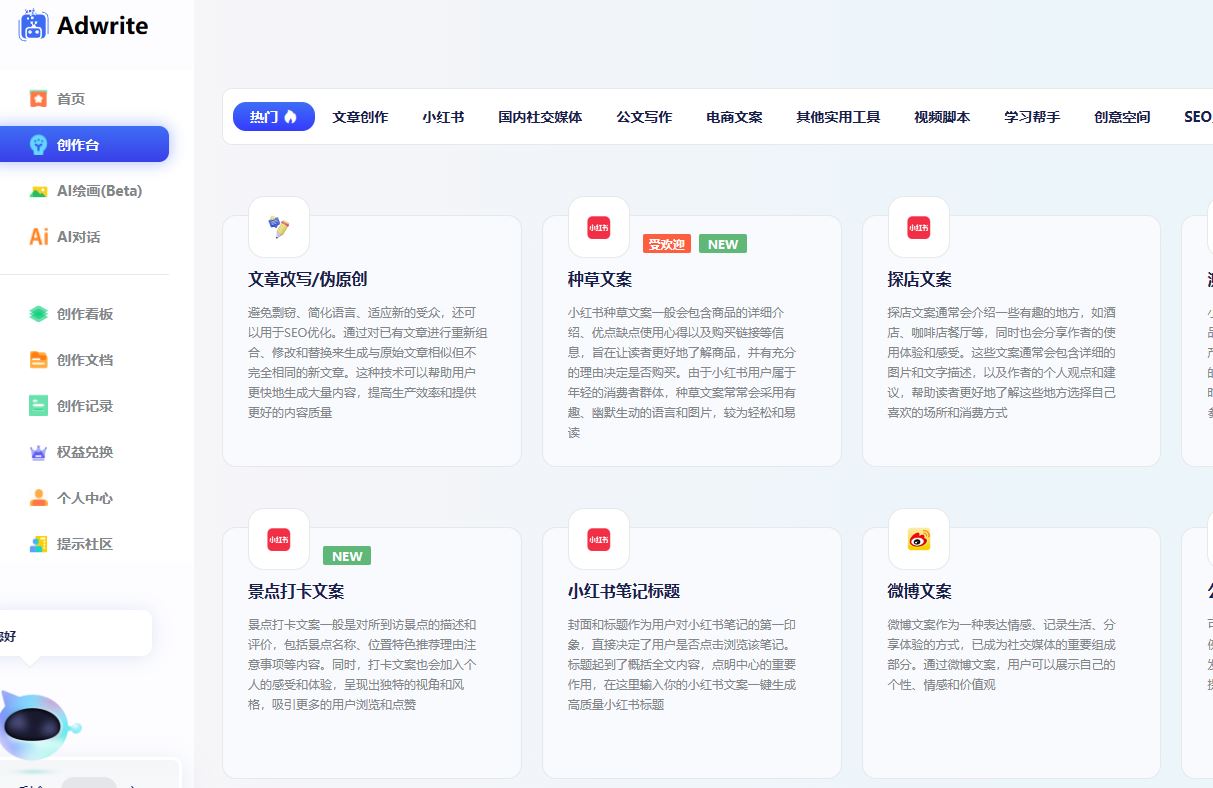Image resolution: width=1213 pixels, height=788 pixels.
Task: Click the AI对话 Ai icon
Action: pos(38,237)
